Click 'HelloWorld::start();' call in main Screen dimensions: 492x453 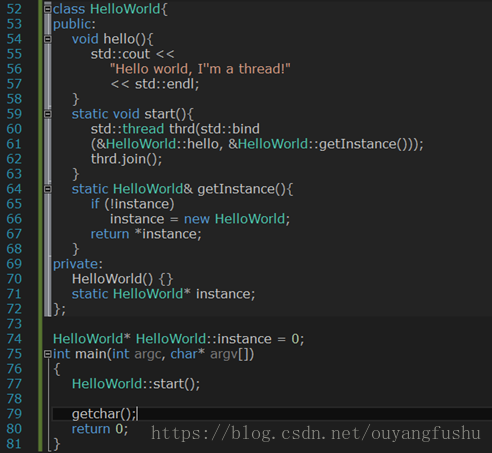coord(136,384)
